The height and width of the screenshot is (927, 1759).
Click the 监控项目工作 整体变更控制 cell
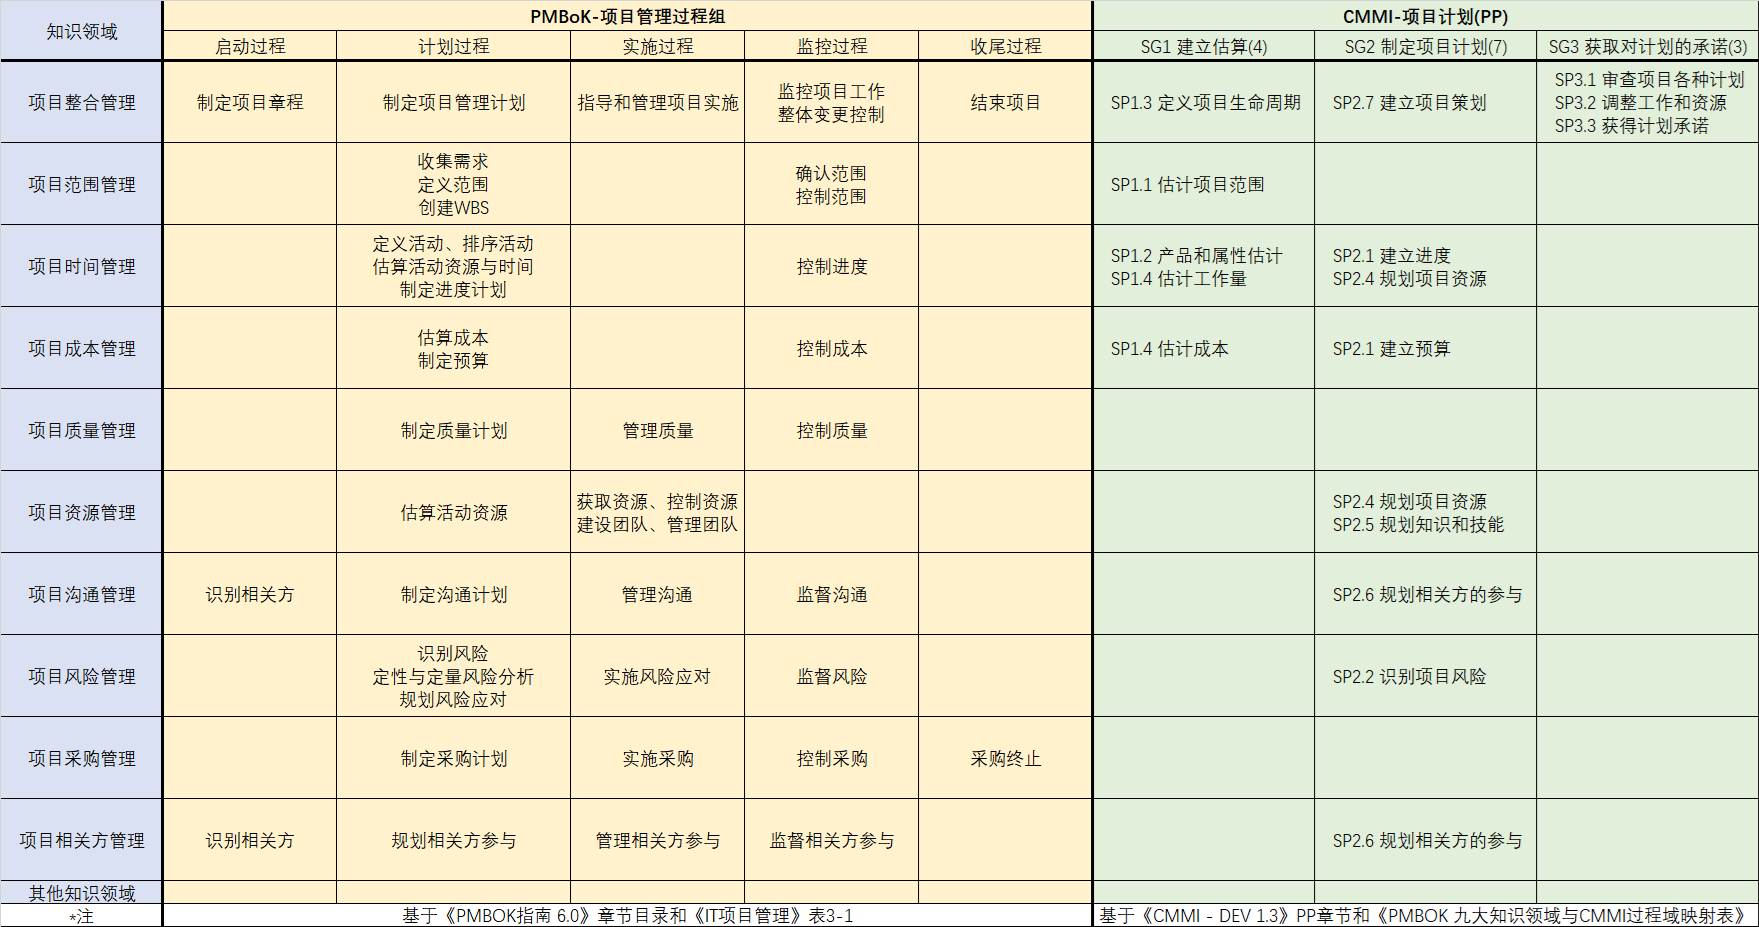pos(831,102)
